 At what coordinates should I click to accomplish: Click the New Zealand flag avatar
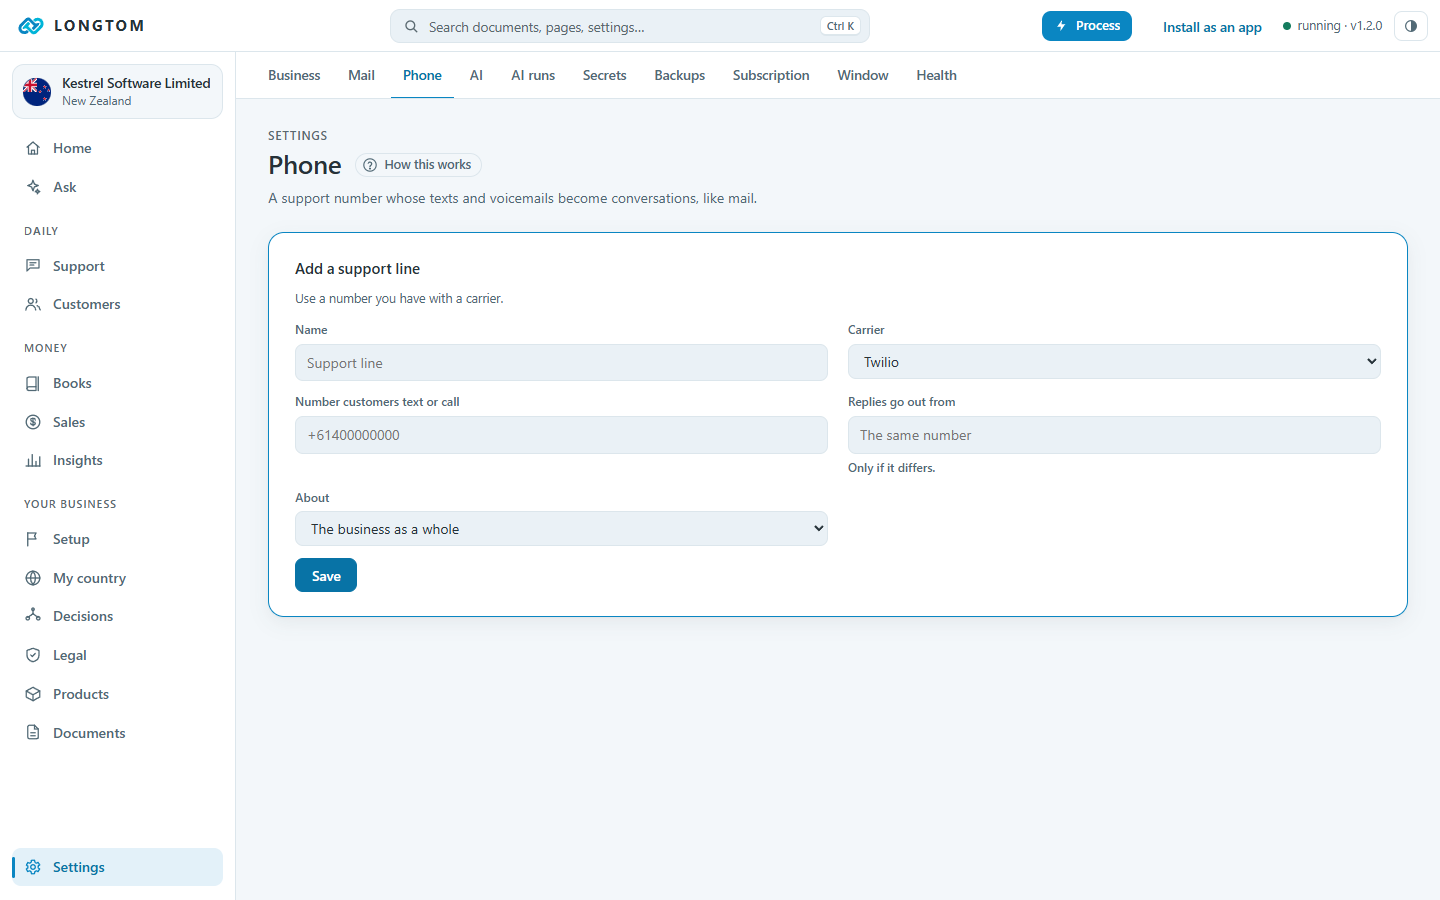click(37, 92)
